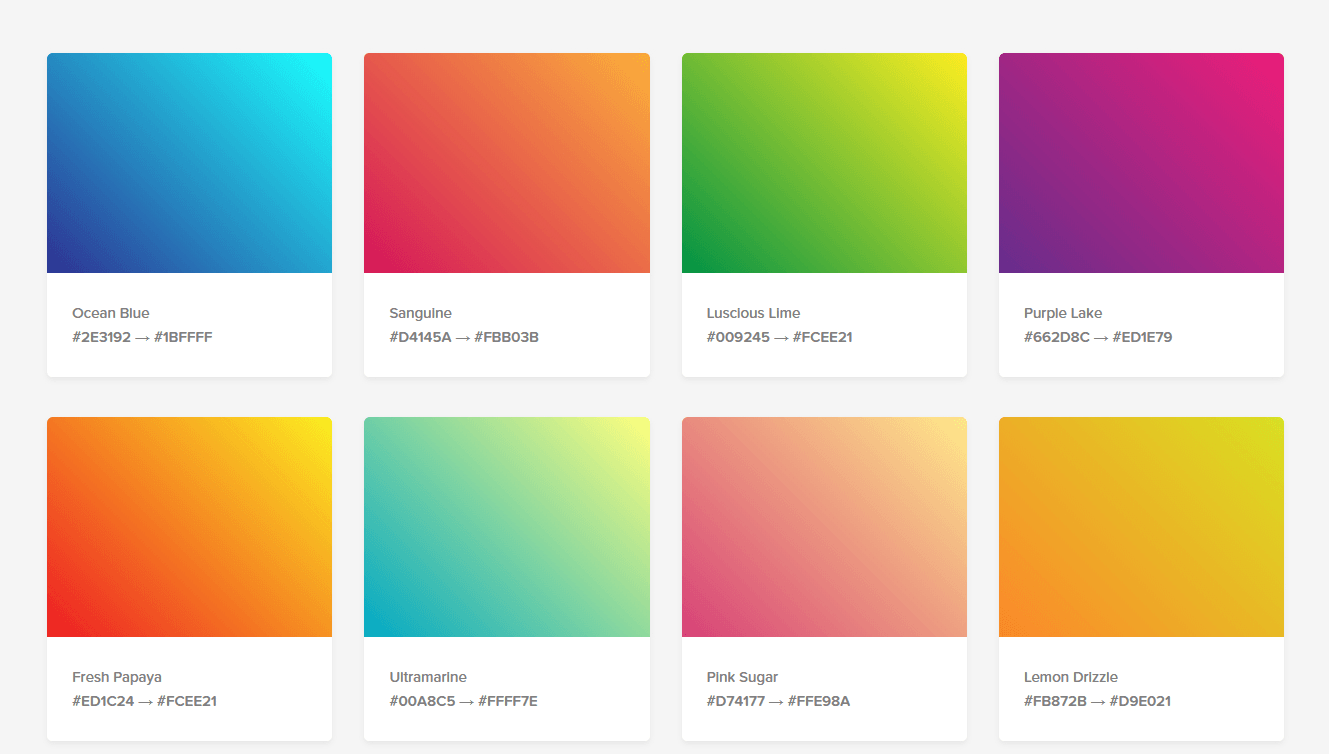Click the "Fresh Papaya" name label
Viewport: 1329px width, 754px height.
click(x=117, y=677)
